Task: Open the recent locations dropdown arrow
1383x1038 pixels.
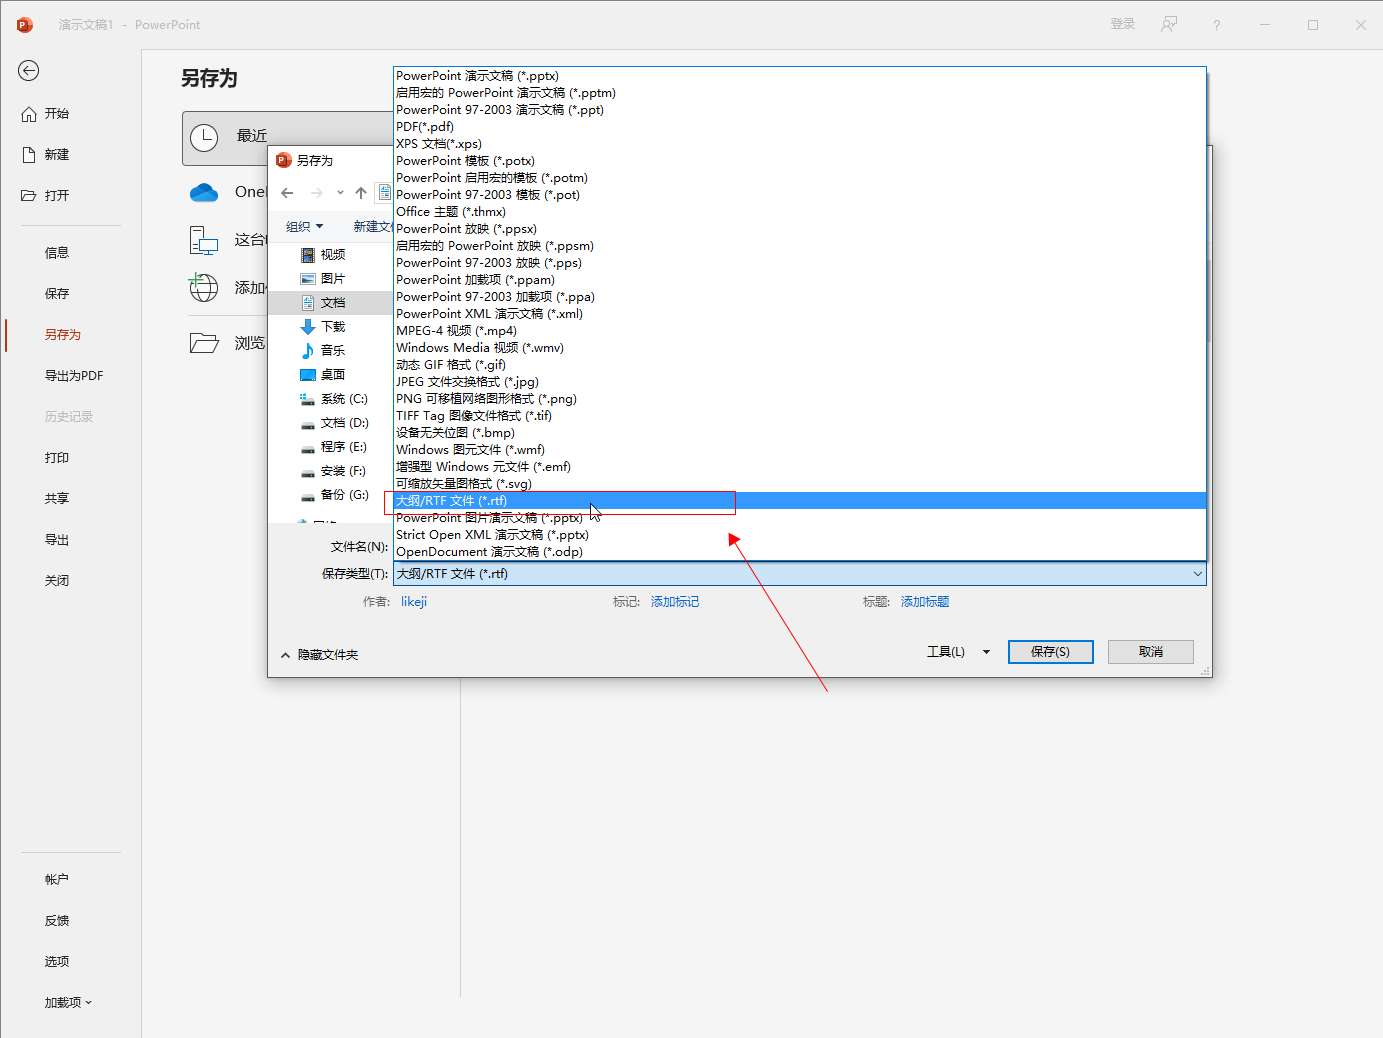Action: coord(340,193)
